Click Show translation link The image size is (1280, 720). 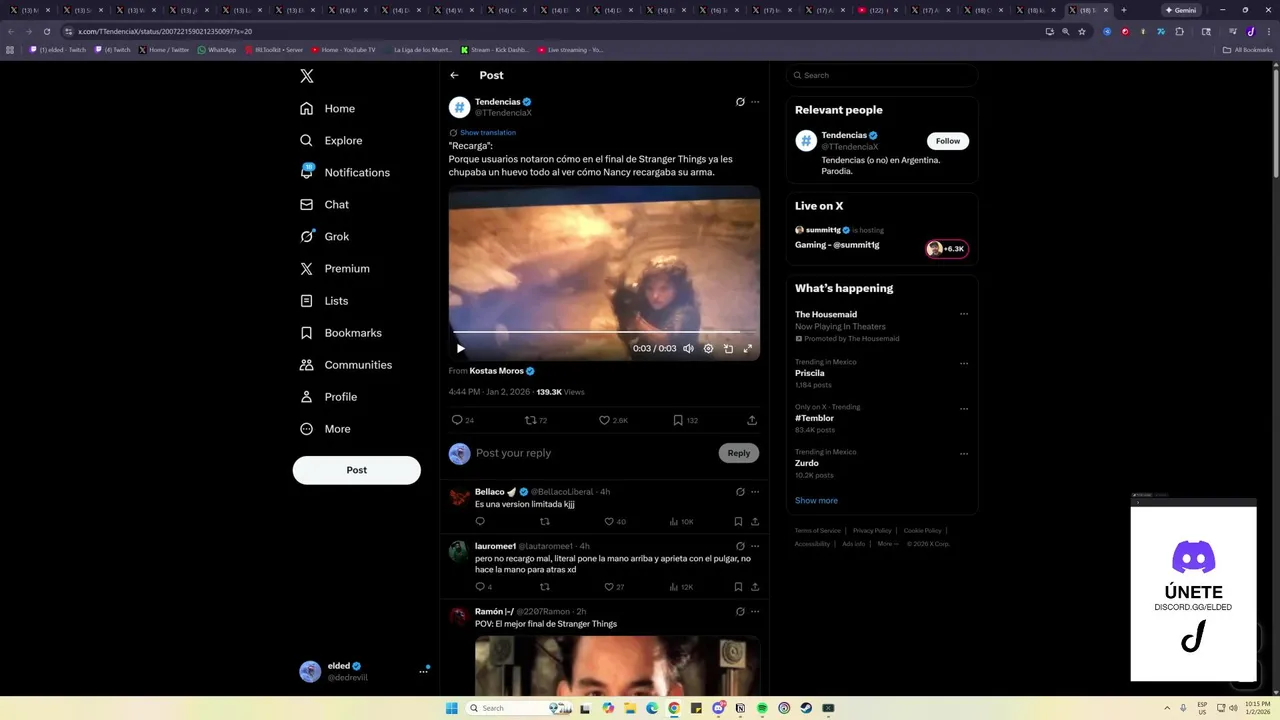(488, 132)
